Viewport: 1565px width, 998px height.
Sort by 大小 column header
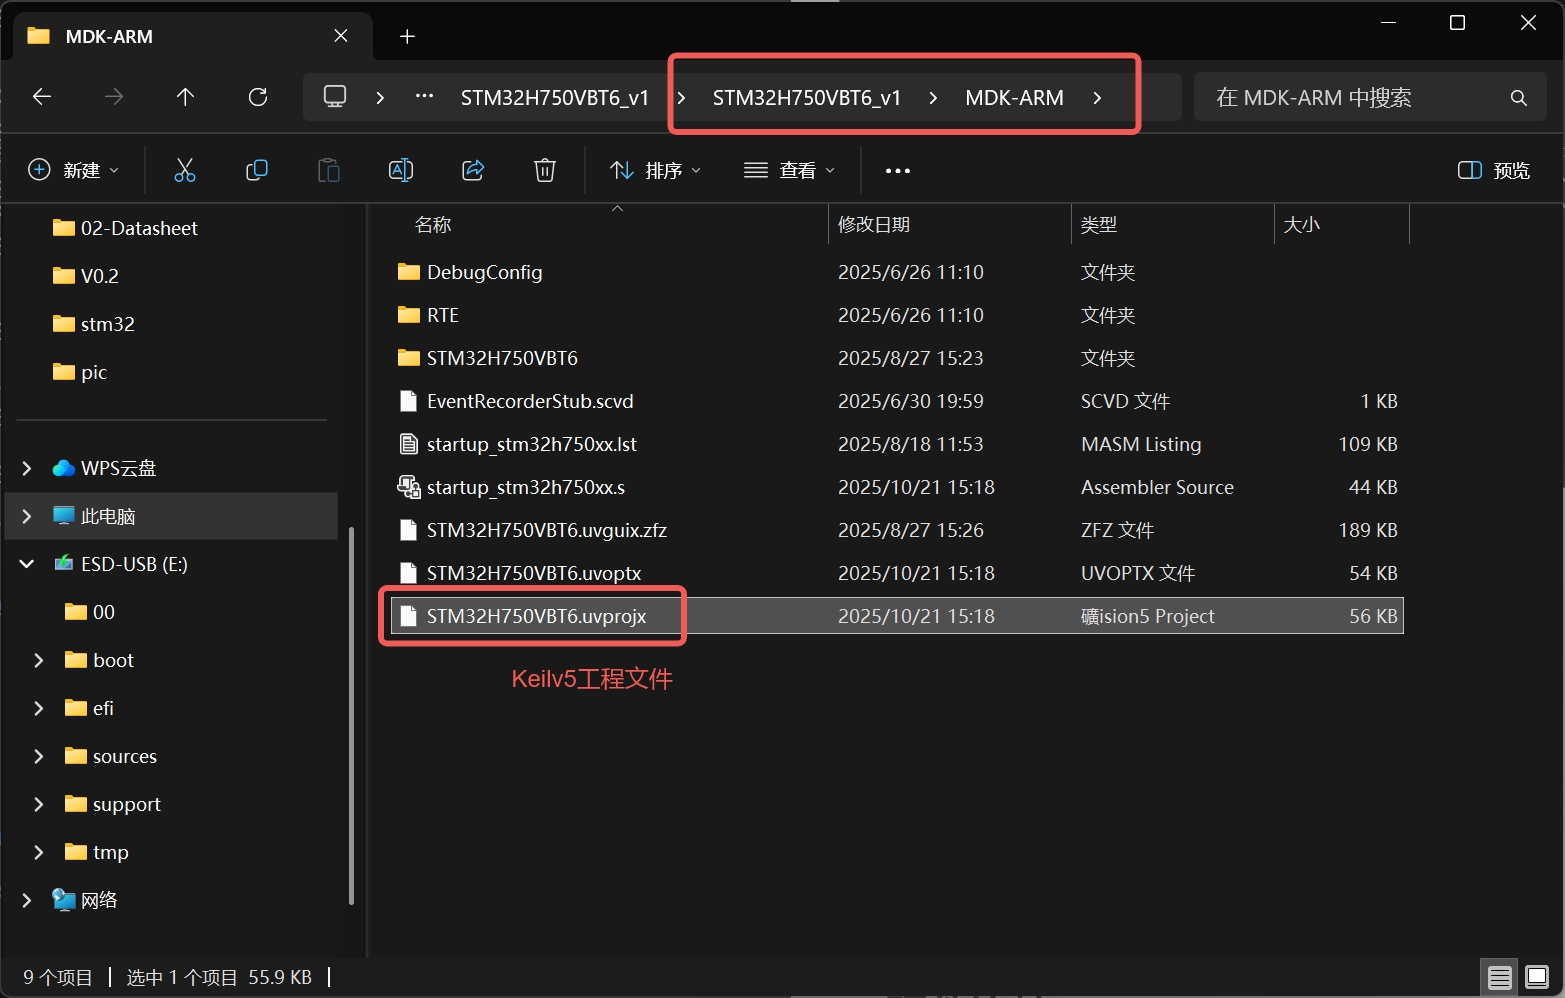point(1301,225)
